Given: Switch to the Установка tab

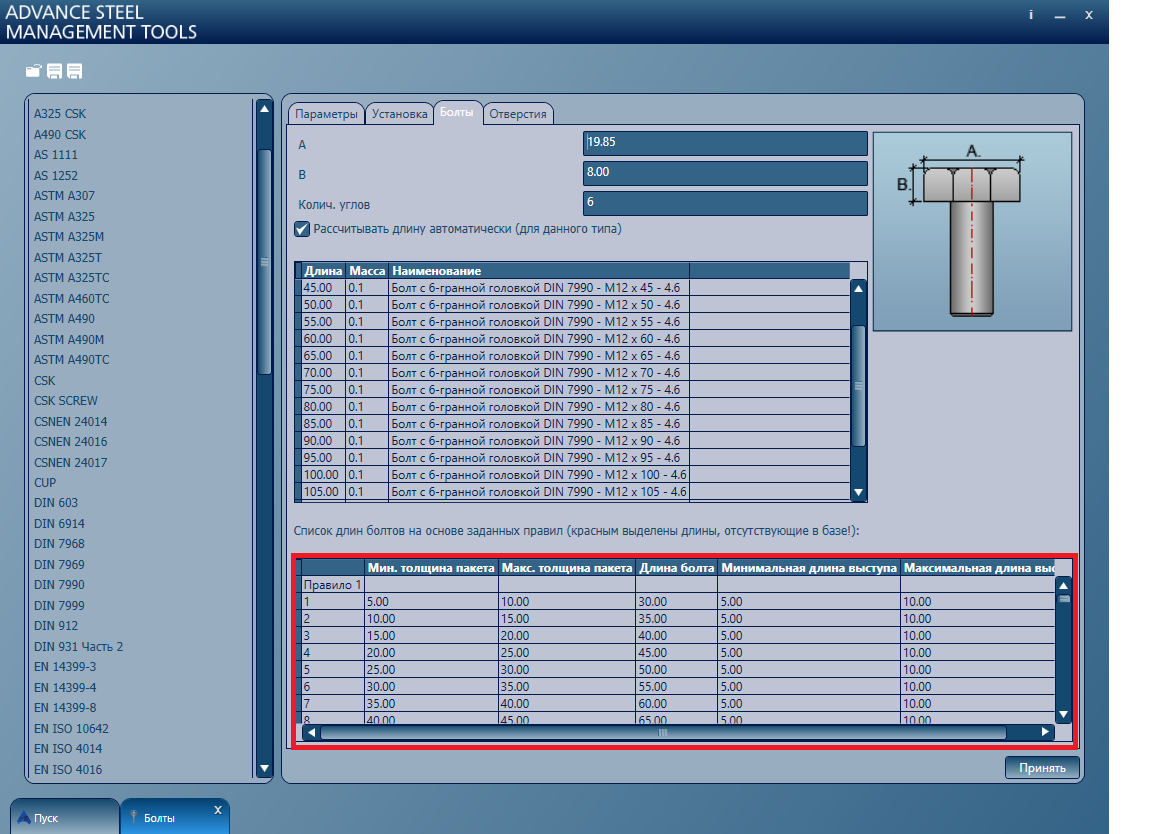Looking at the screenshot, I should tap(399, 113).
